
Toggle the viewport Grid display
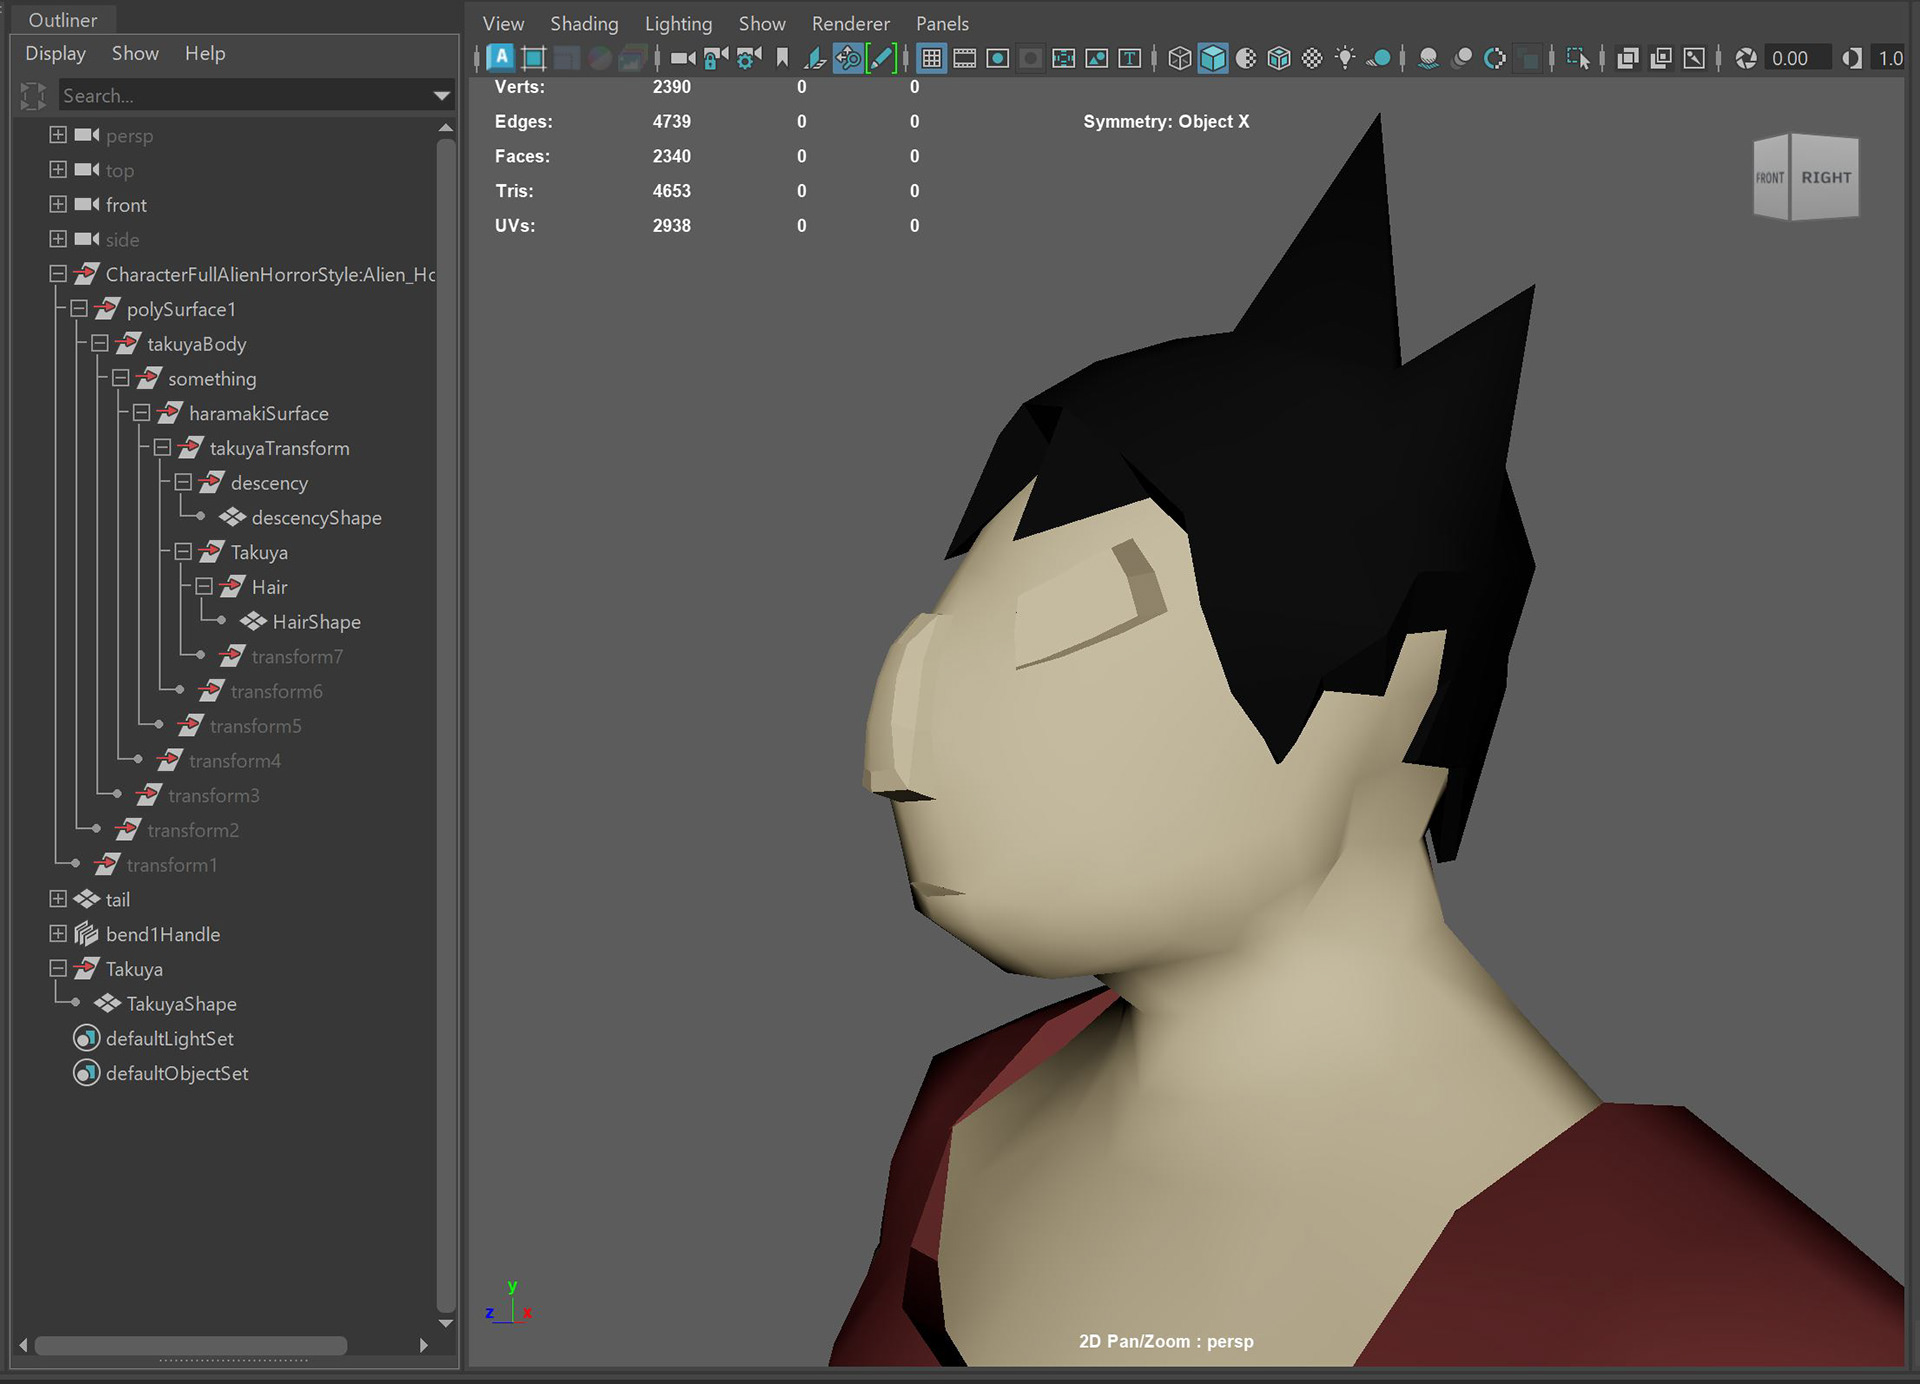coord(931,58)
